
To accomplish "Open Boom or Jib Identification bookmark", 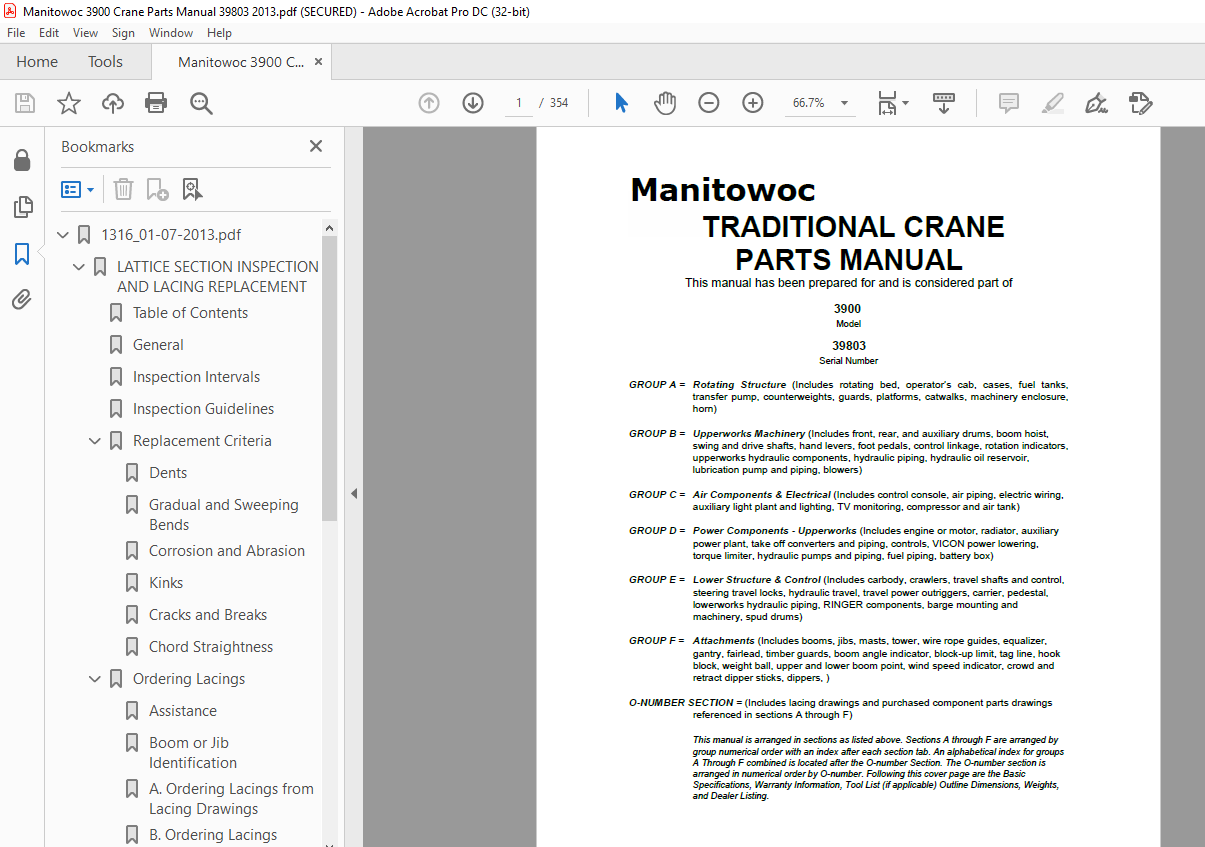I will coord(193,753).
